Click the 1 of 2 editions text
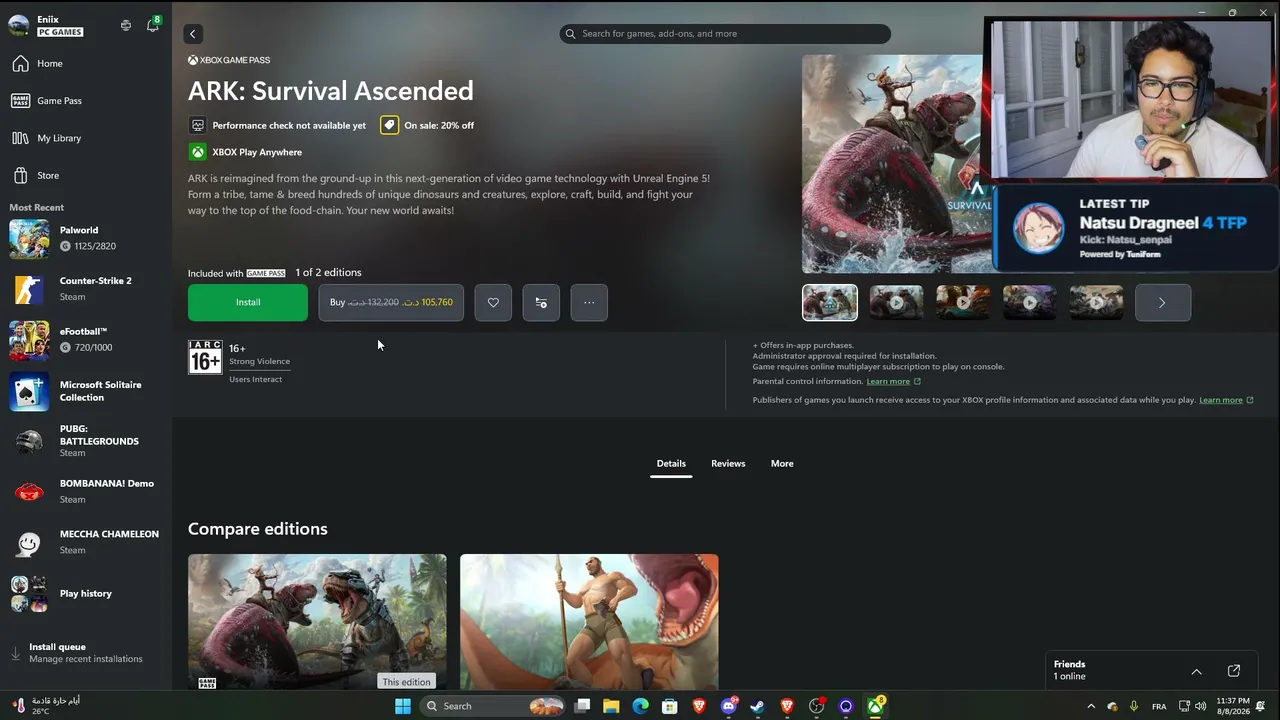Viewport: 1280px width, 720px height. tap(328, 273)
